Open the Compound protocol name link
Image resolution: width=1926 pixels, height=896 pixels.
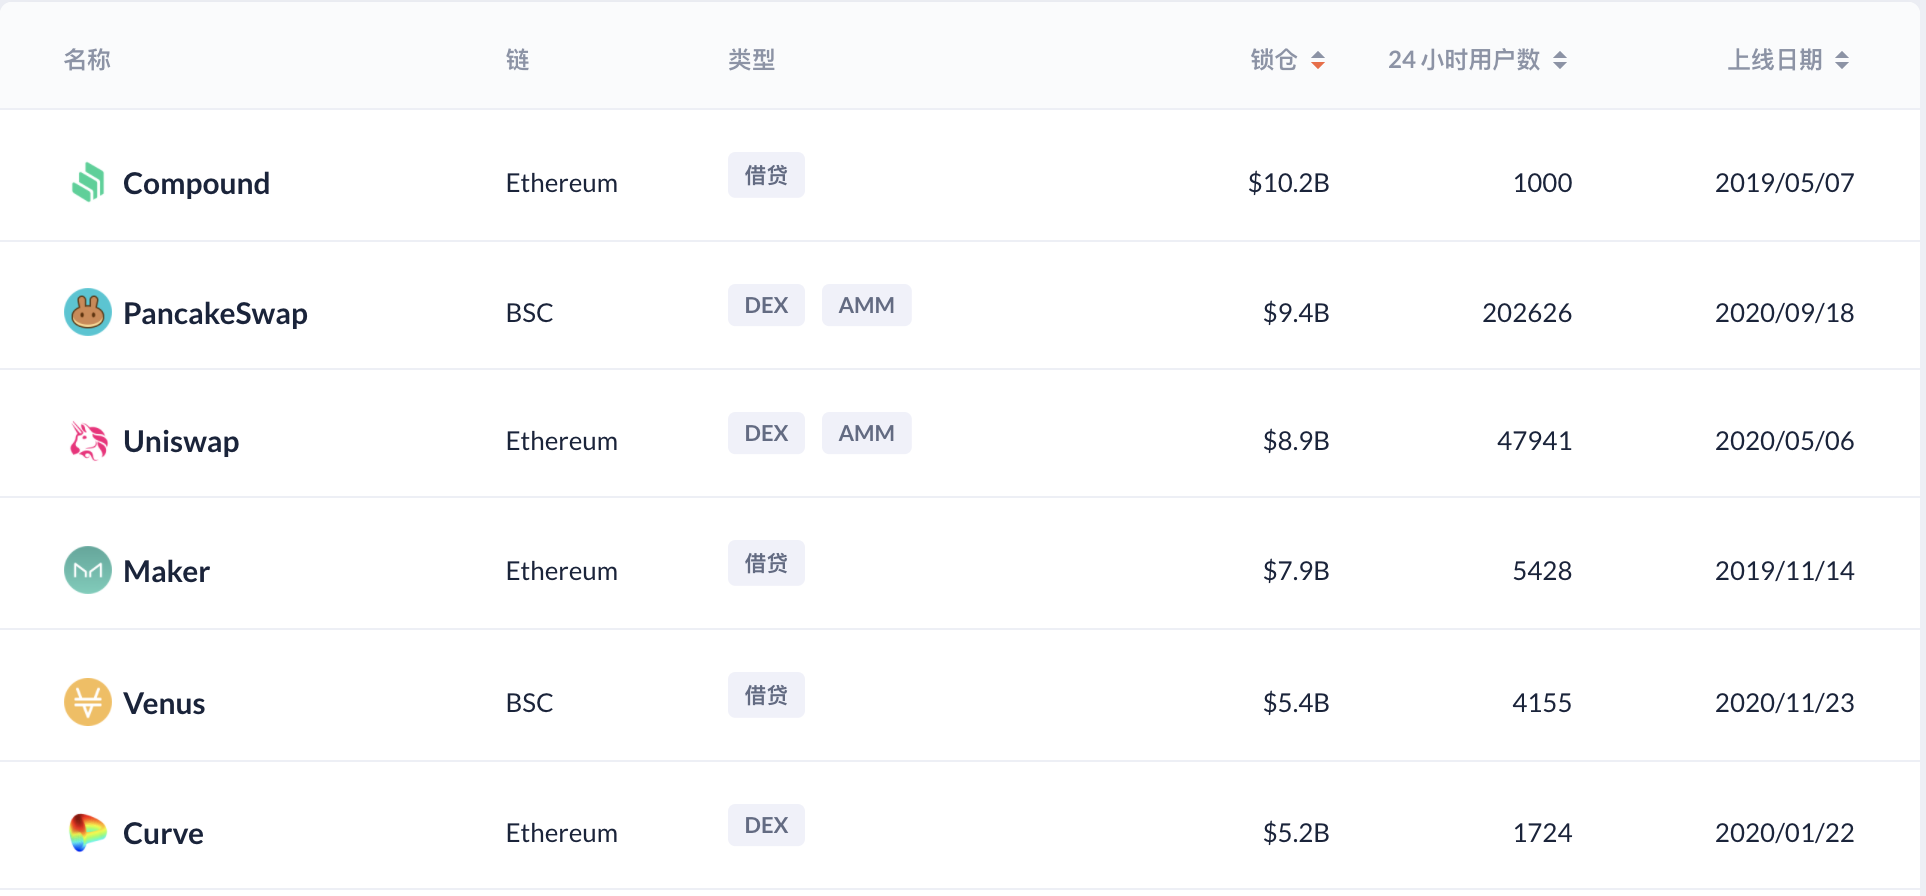(196, 183)
